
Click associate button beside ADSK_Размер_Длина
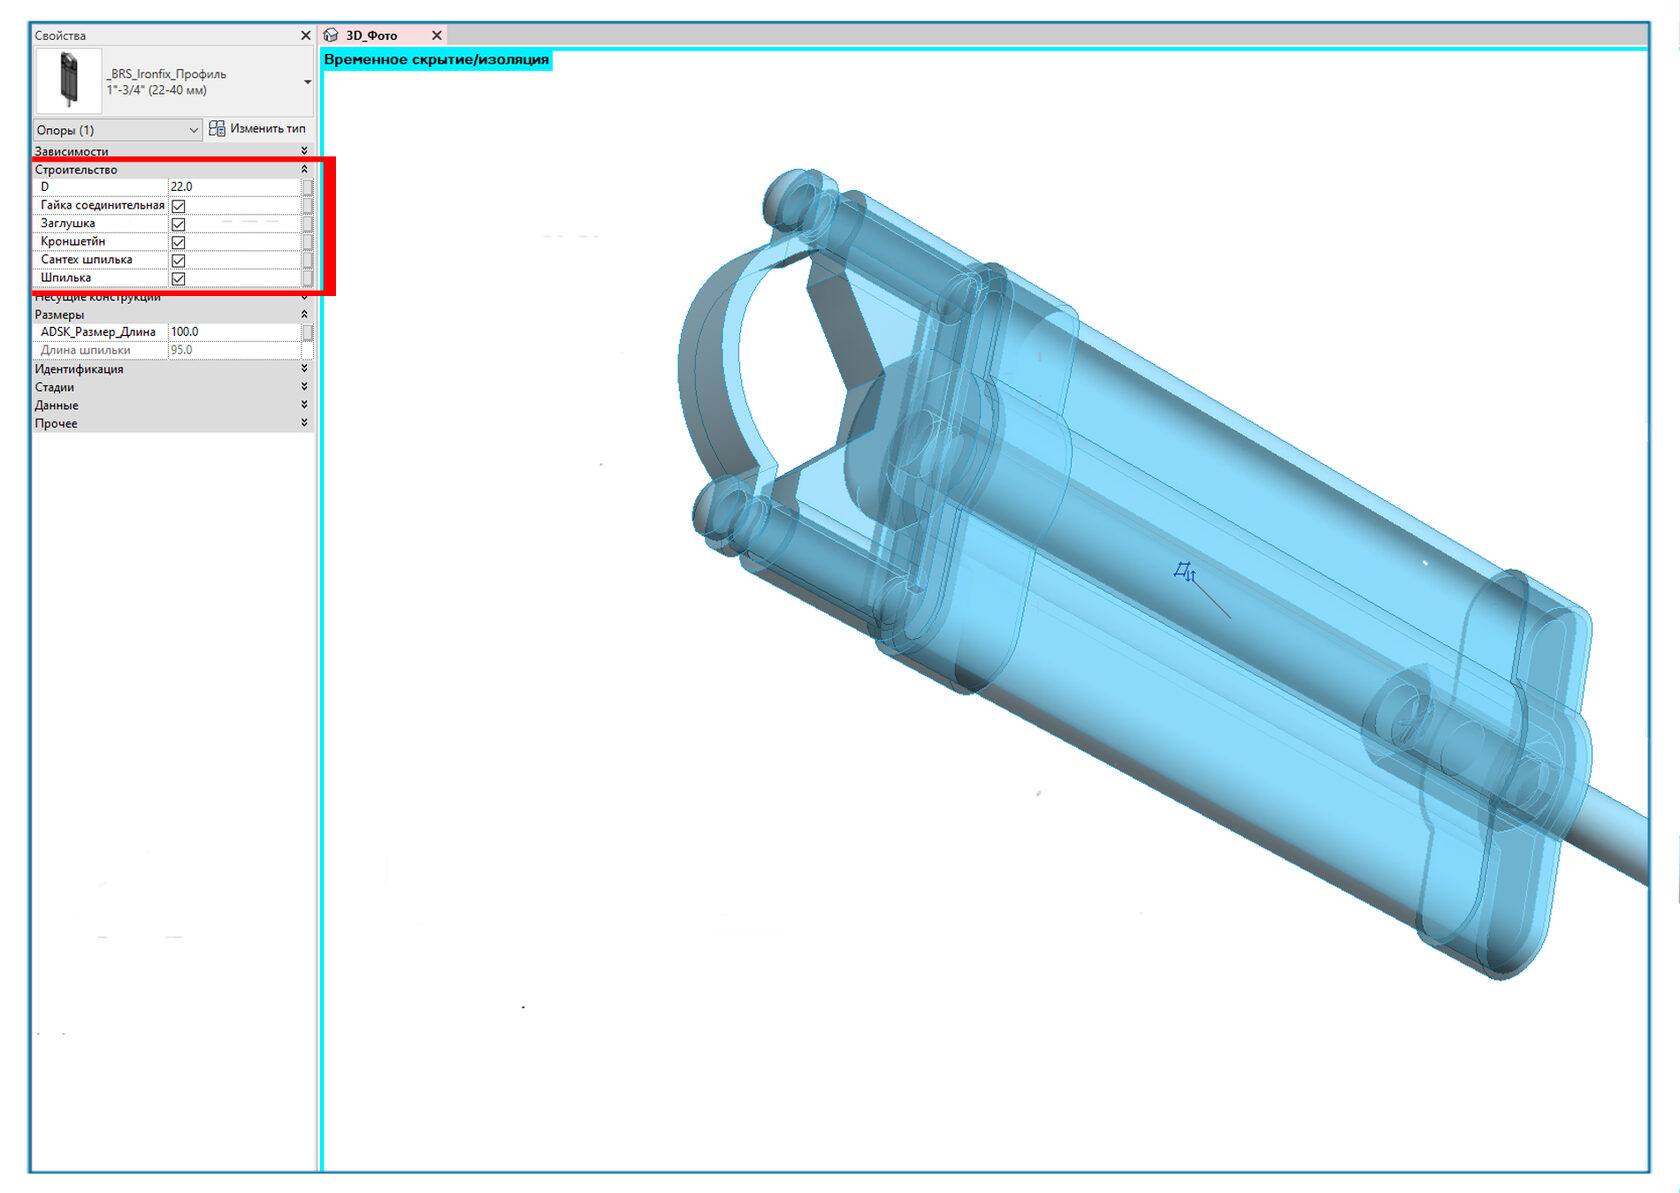(x=307, y=332)
